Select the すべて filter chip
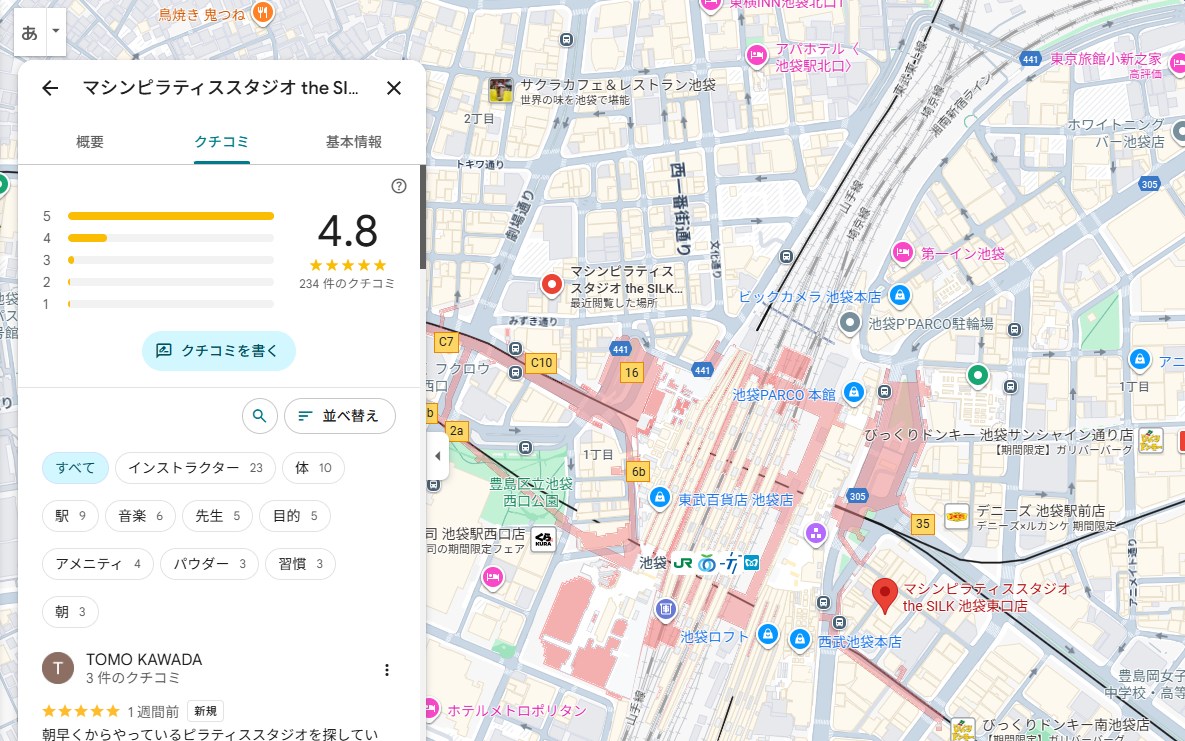 tap(75, 468)
